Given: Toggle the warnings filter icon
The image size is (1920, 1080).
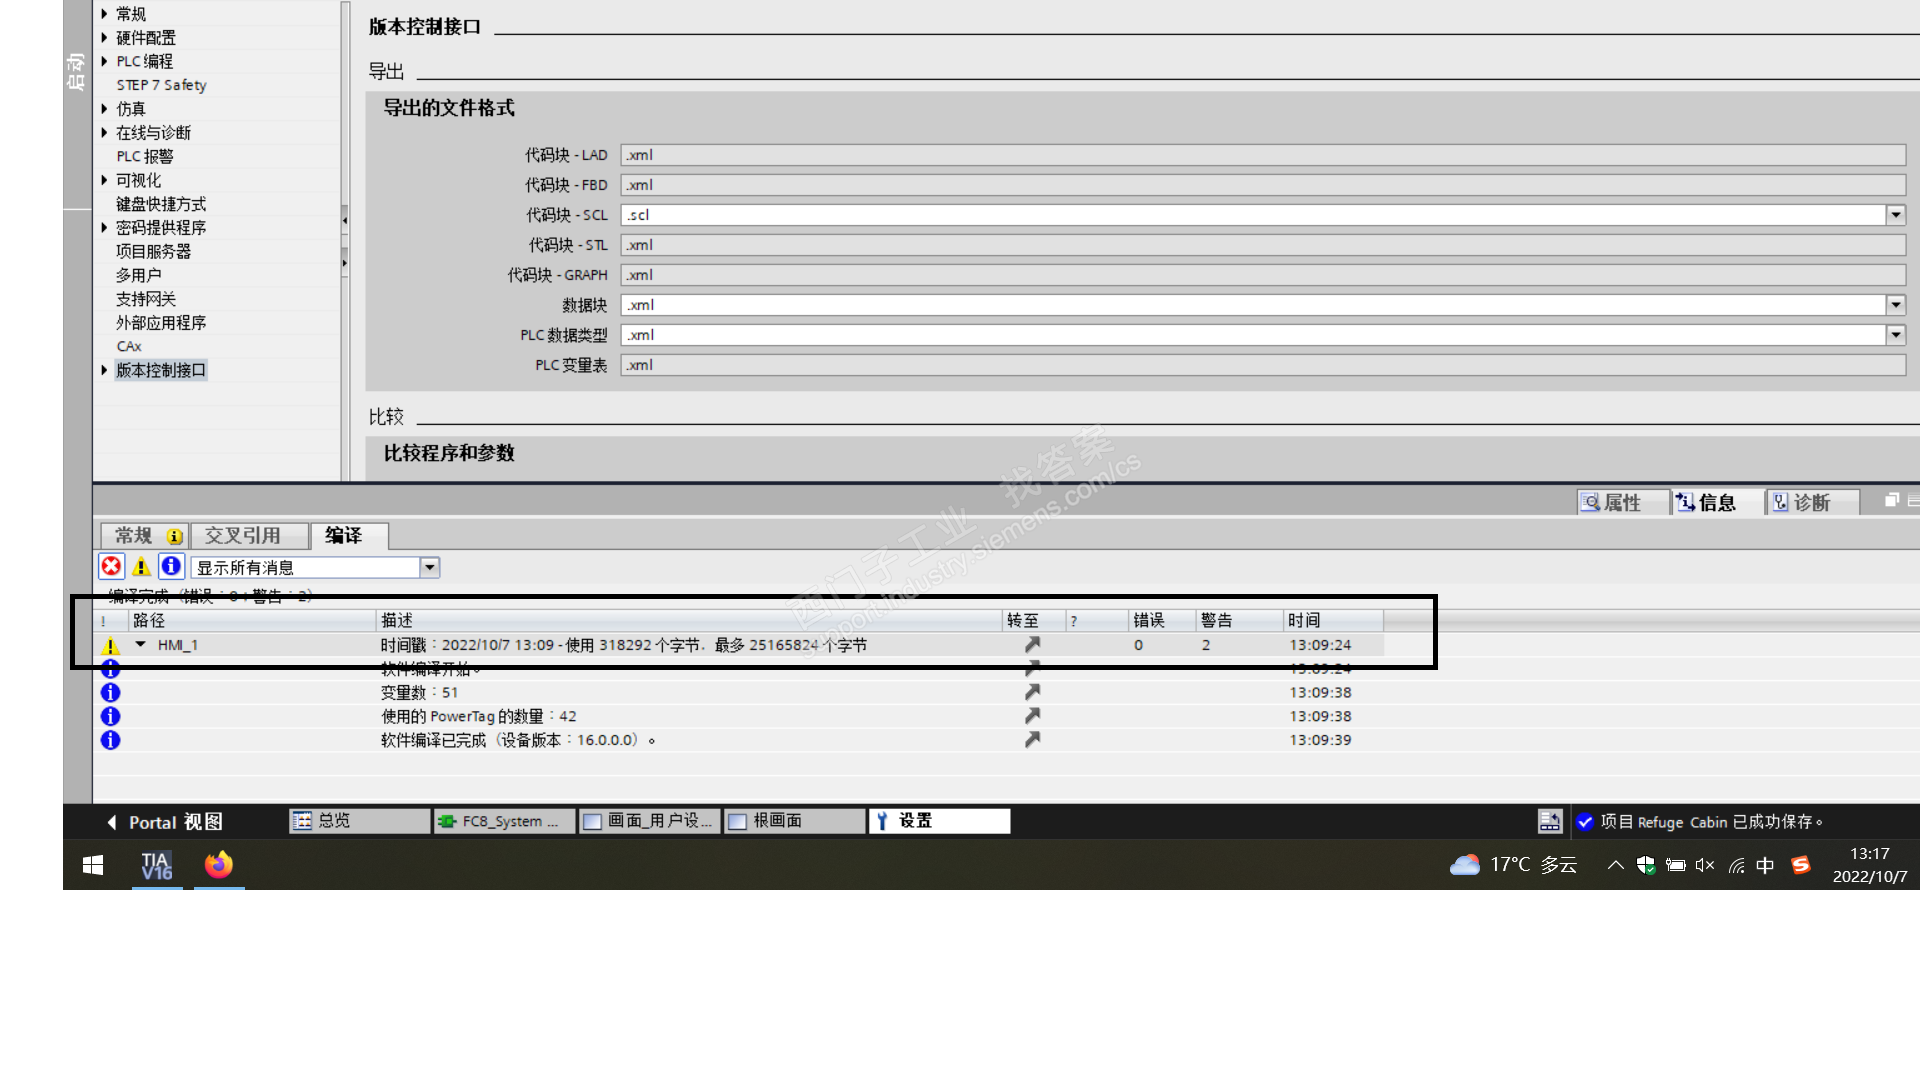Looking at the screenshot, I should tap(141, 567).
